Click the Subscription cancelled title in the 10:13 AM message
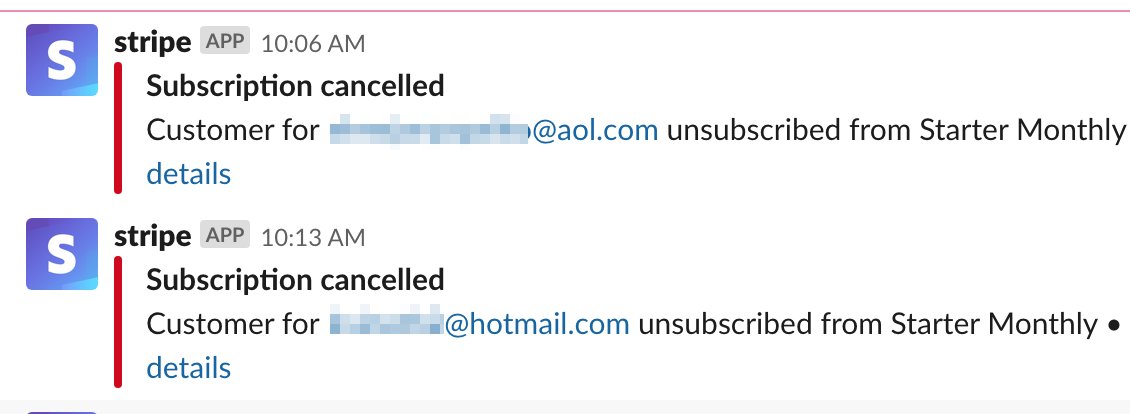This screenshot has width=1130, height=414. pyautogui.click(x=295, y=280)
